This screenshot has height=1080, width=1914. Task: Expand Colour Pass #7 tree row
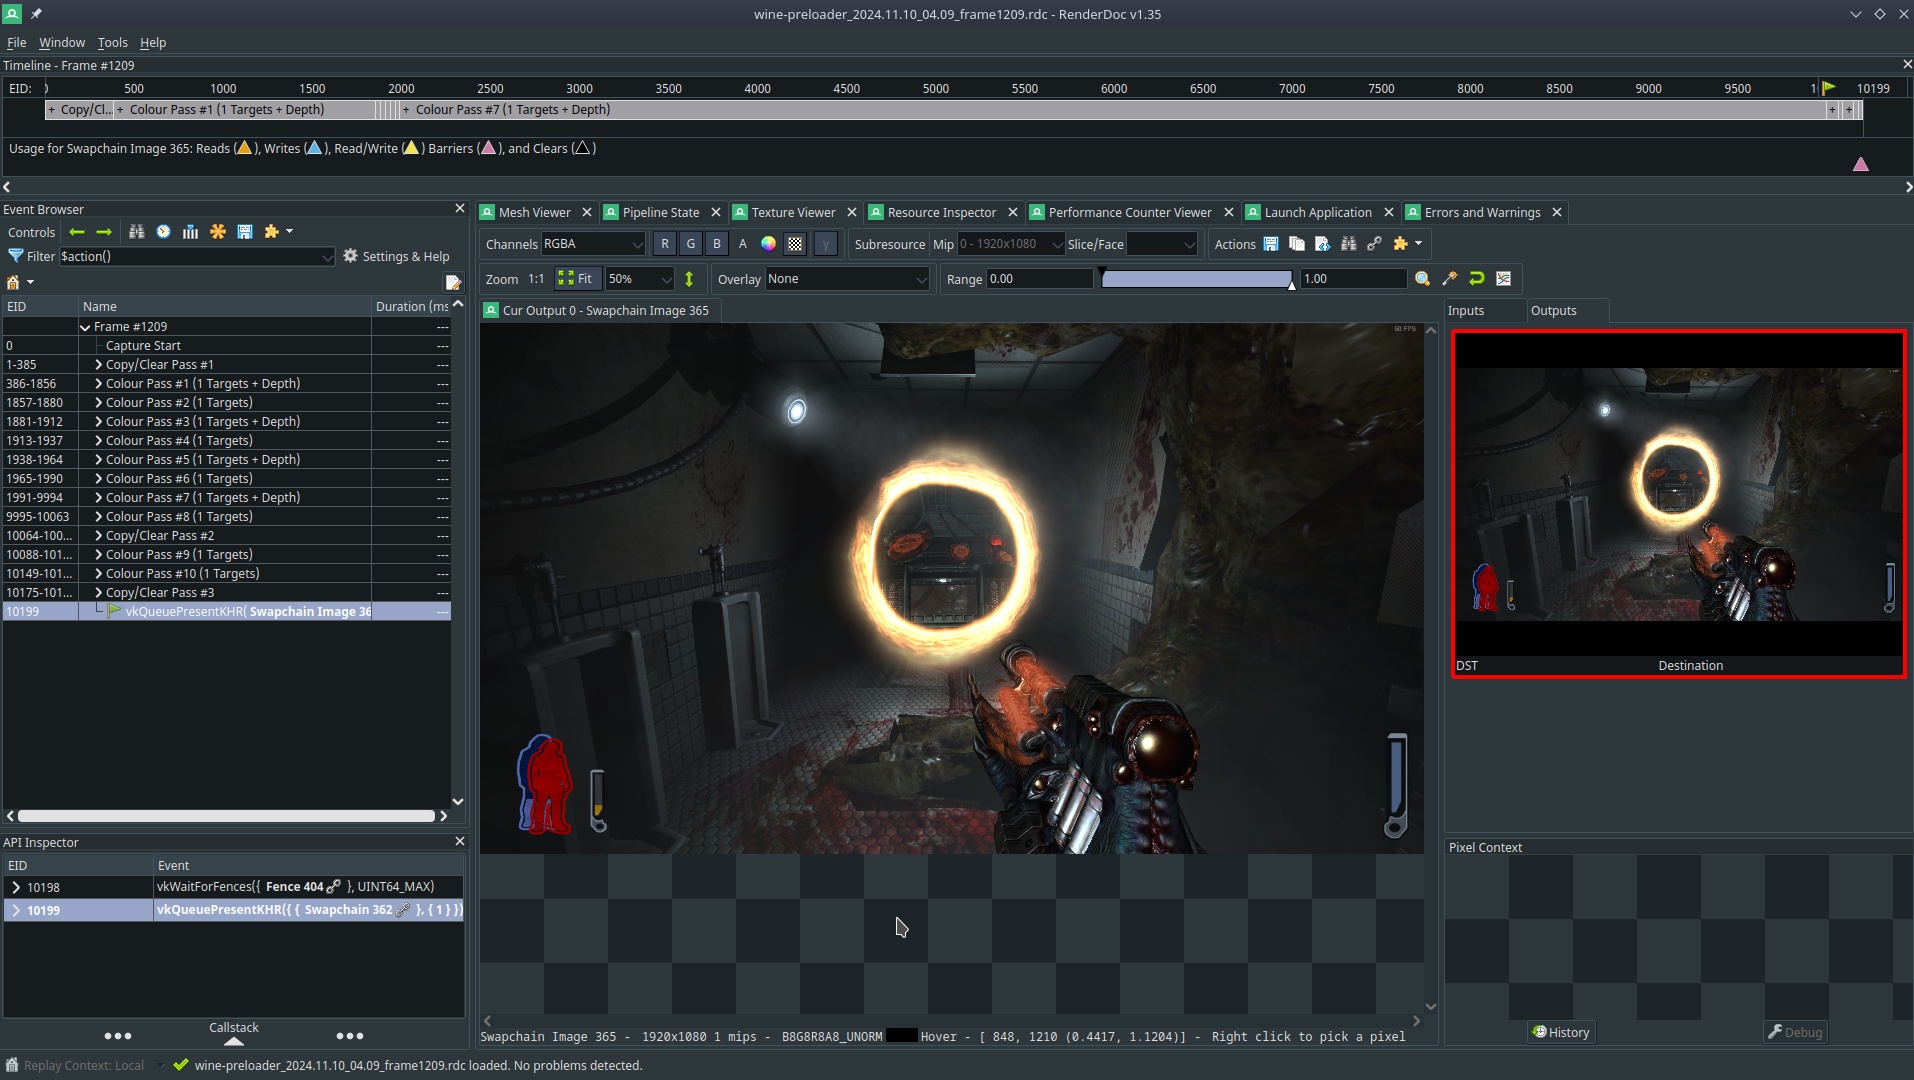[x=98, y=498]
